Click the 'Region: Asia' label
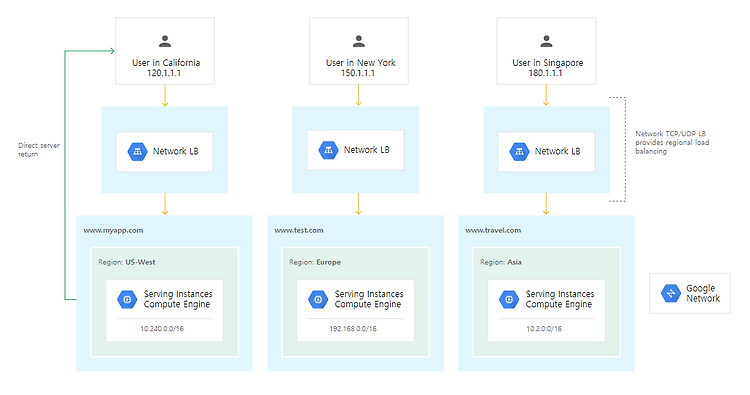750x395 pixels. pyautogui.click(x=501, y=262)
